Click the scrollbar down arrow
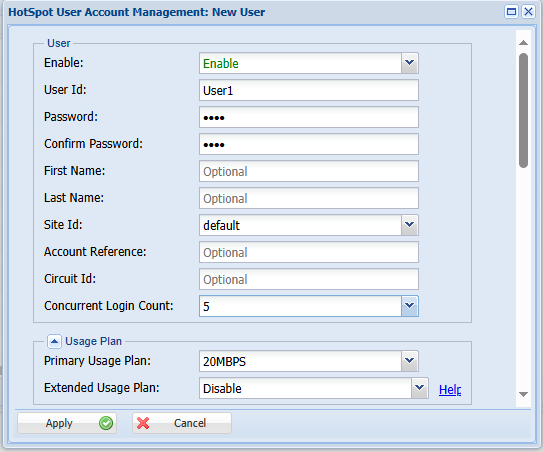 523,394
